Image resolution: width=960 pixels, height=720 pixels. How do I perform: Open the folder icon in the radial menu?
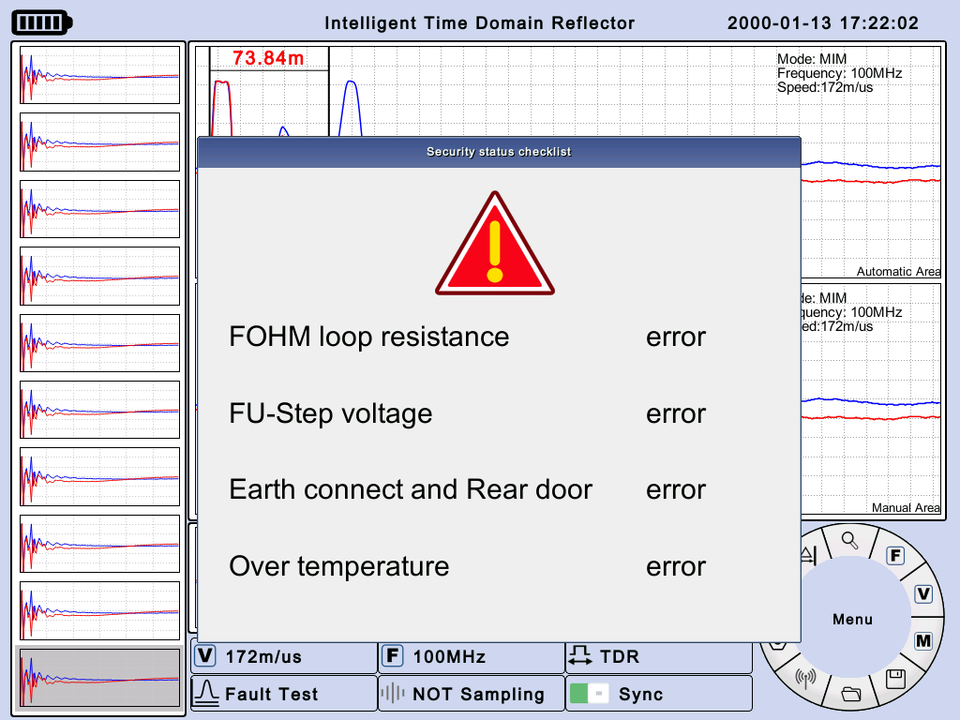point(851,694)
